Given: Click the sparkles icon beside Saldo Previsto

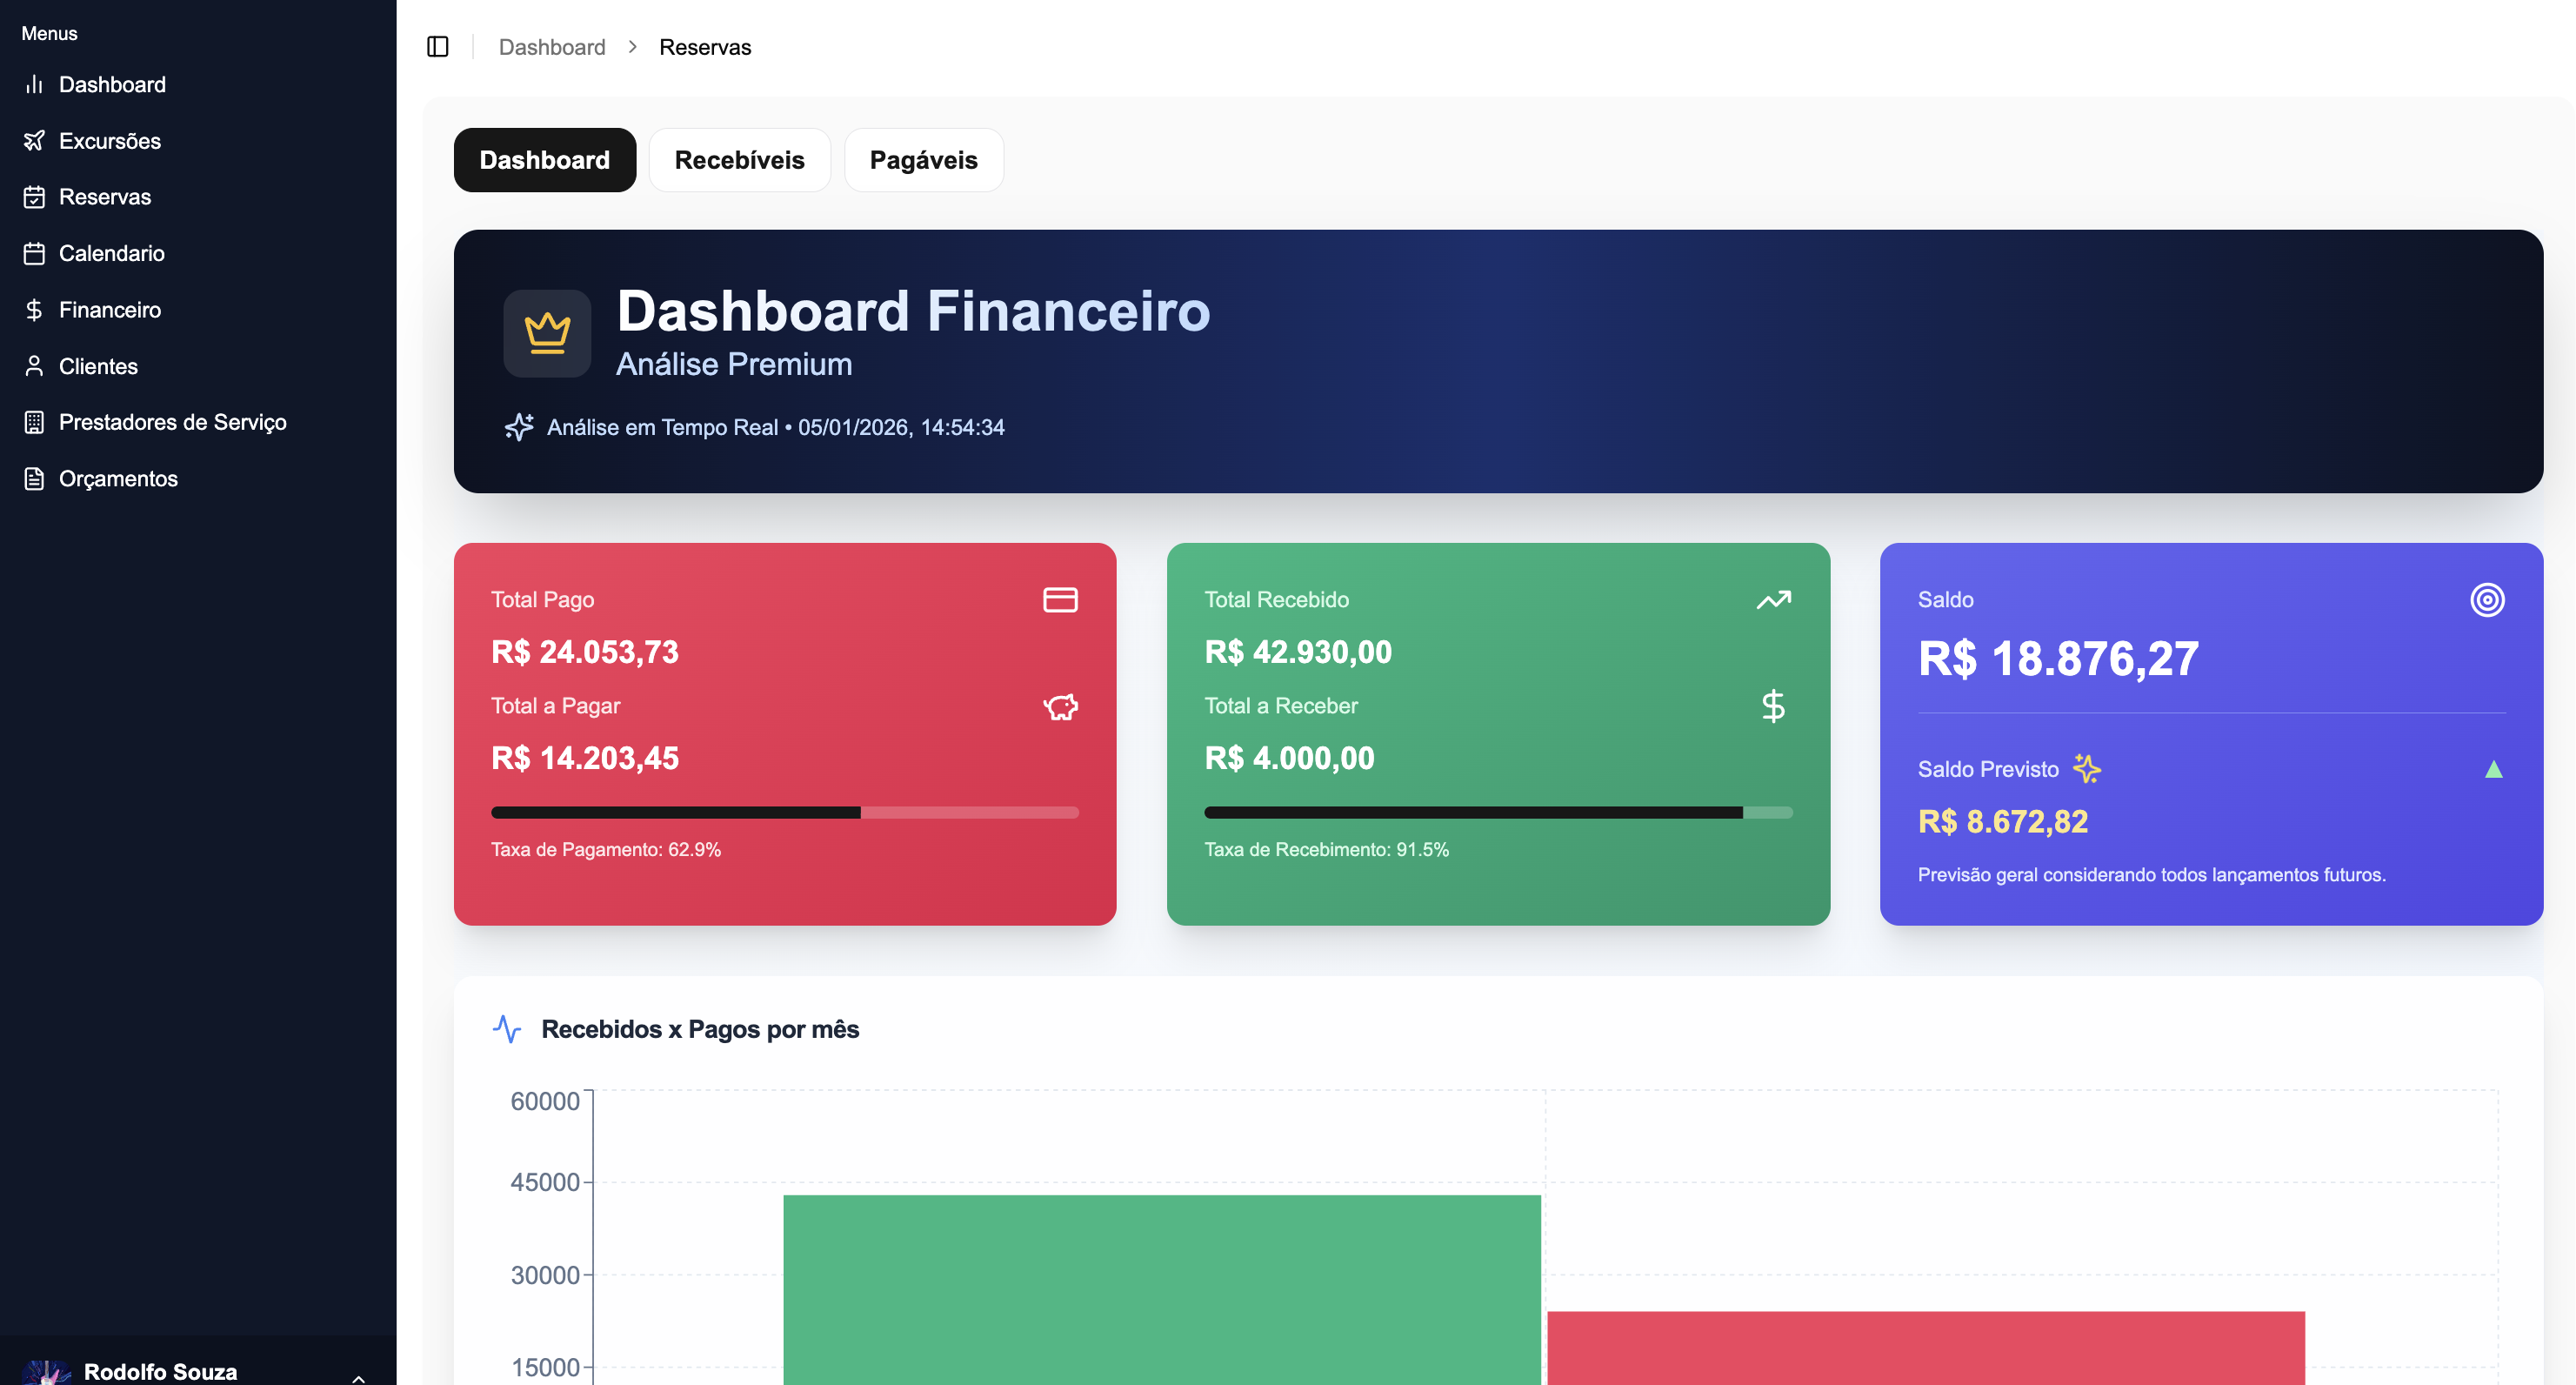Looking at the screenshot, I should coord(2087,769).
